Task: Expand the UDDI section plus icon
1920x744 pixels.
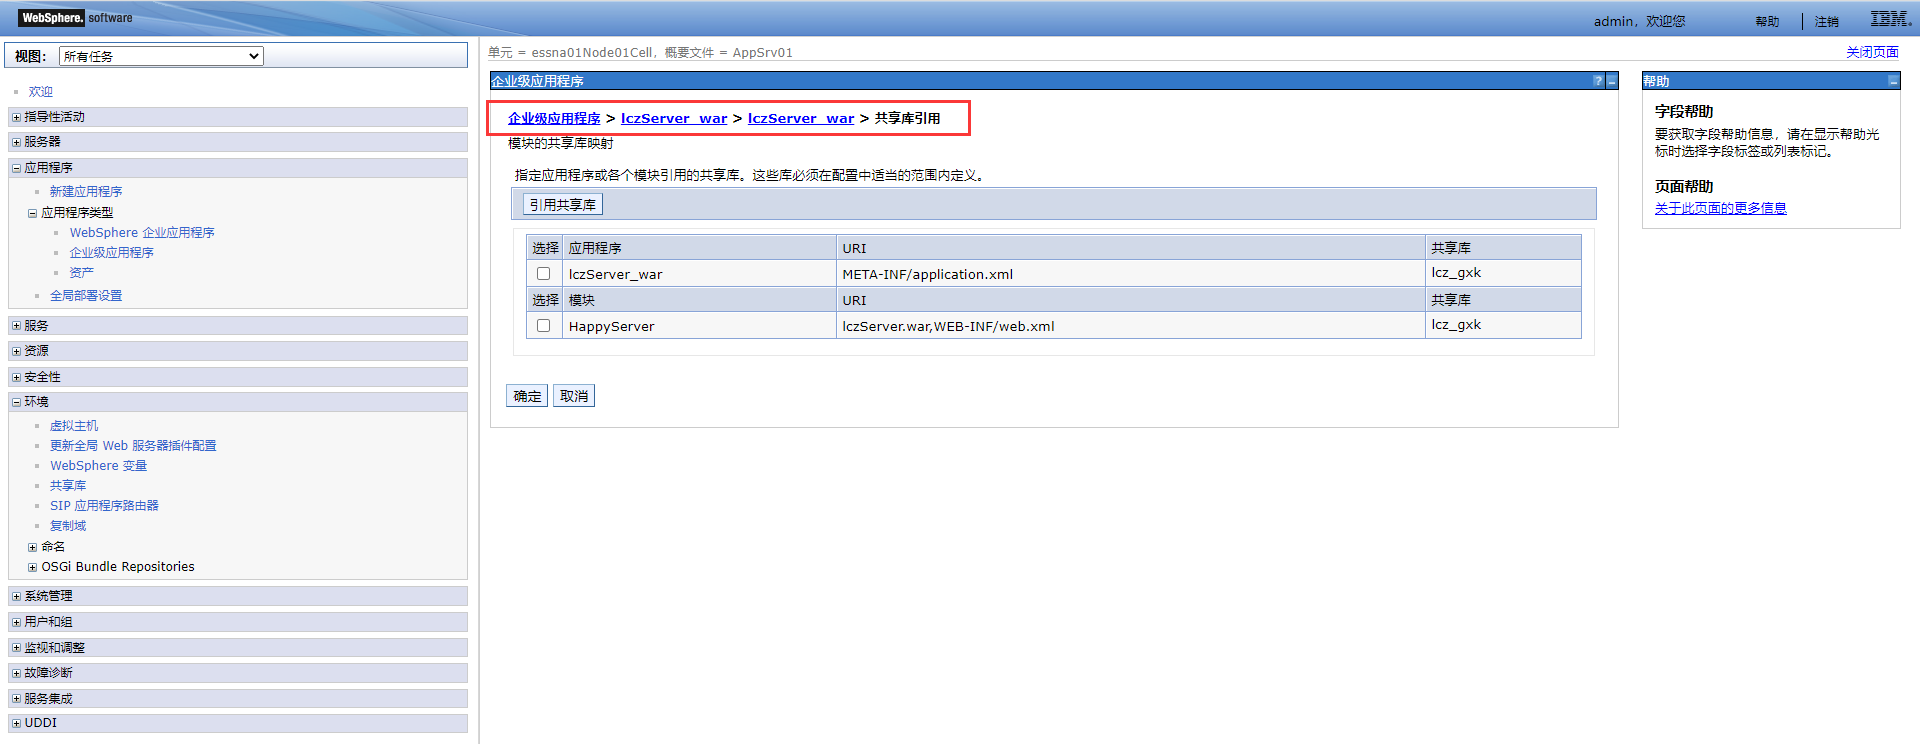Action: [16, 723]
